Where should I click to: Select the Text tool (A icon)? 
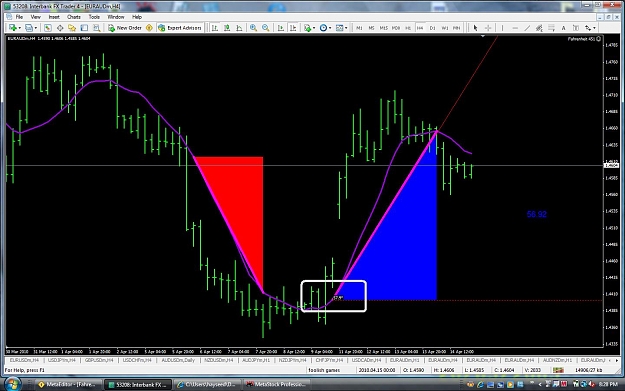coord(563,28)
